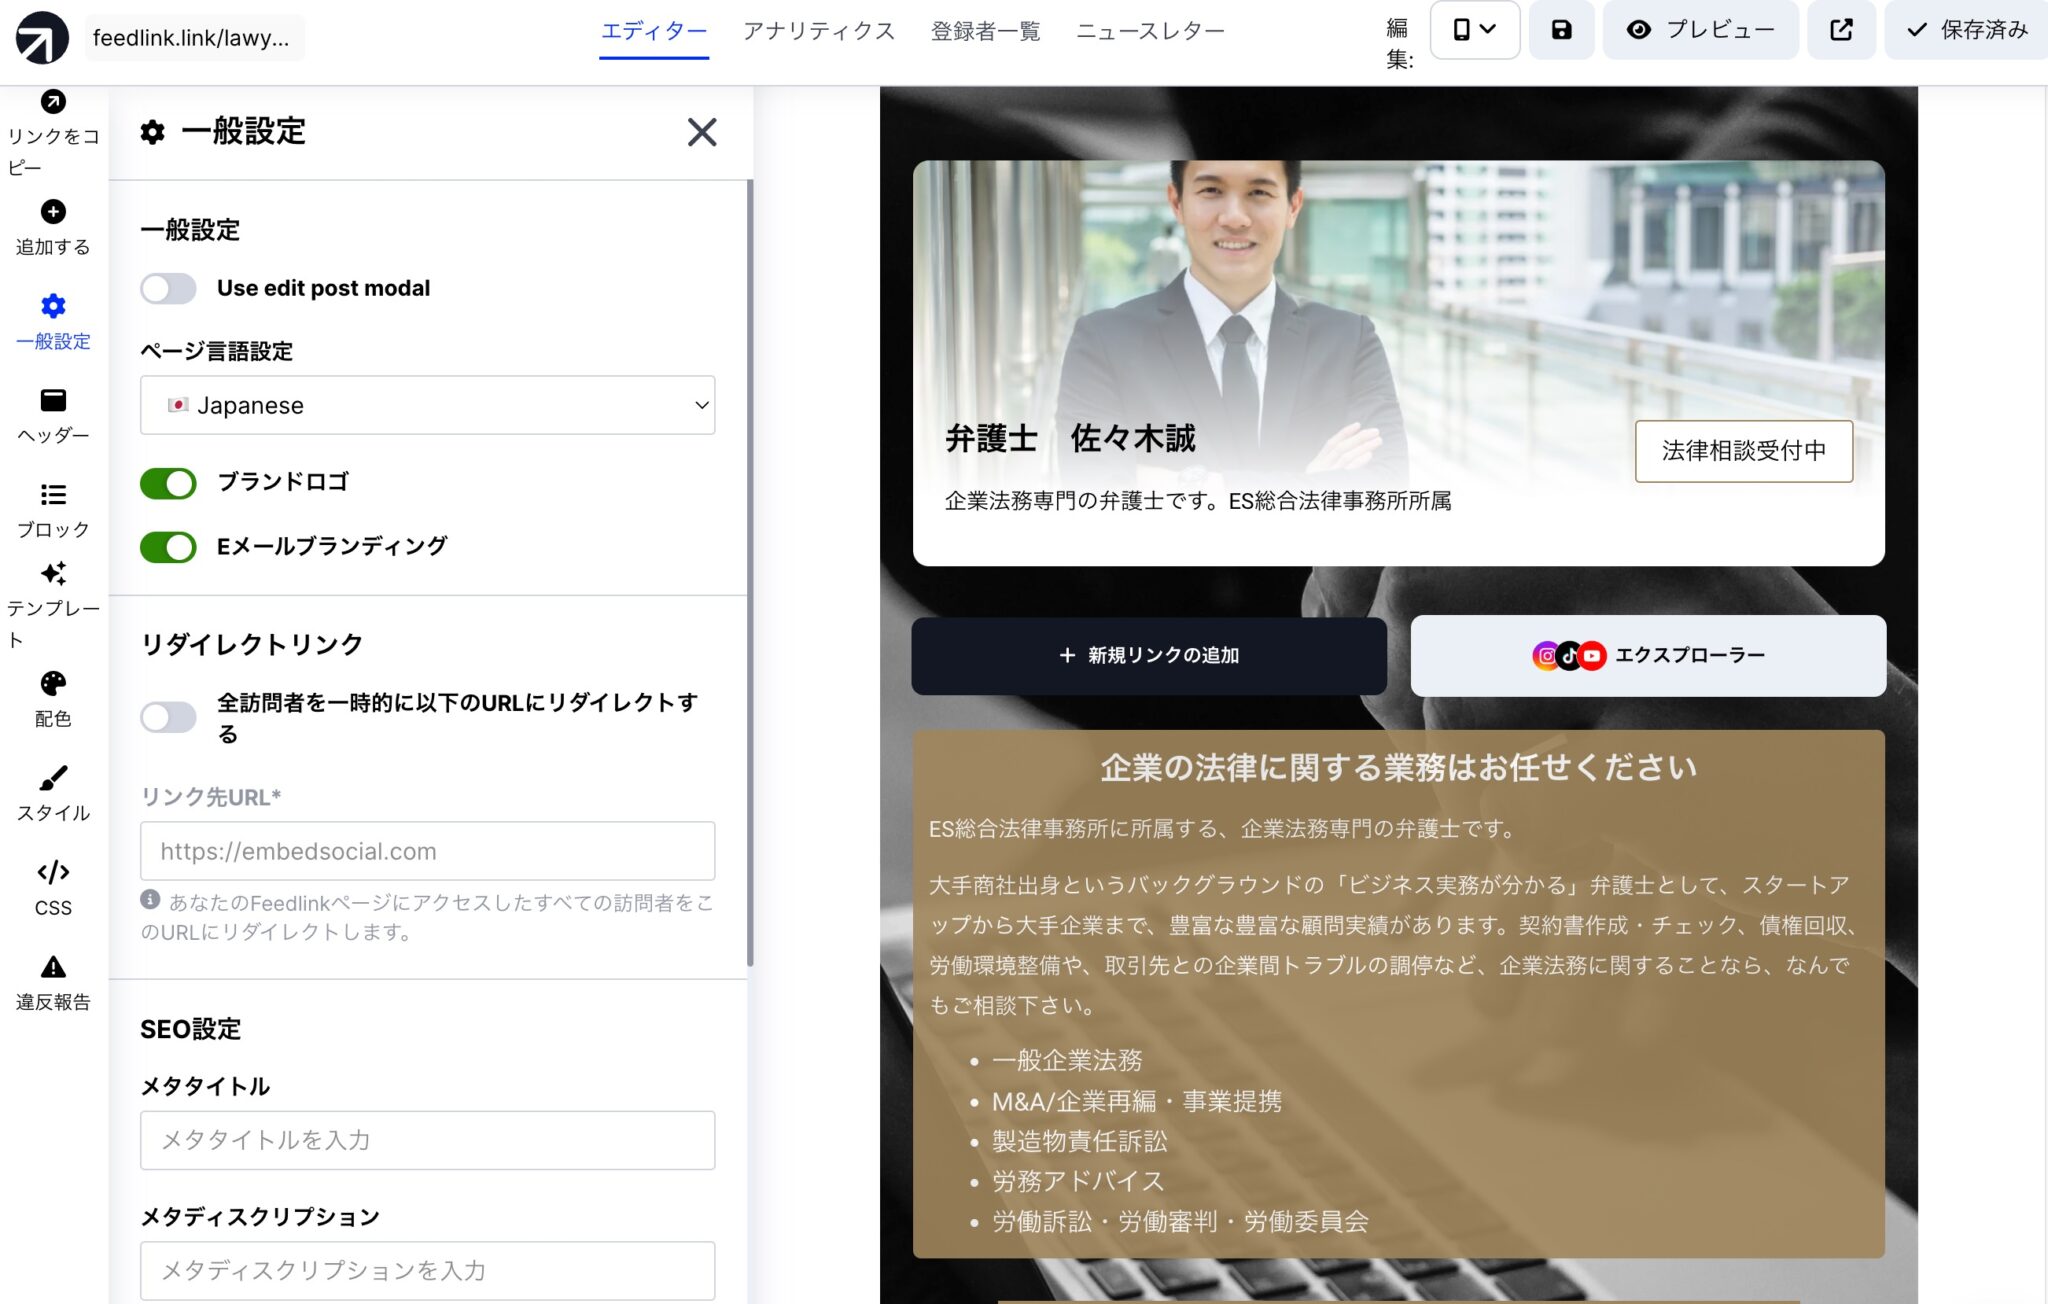Click heading 企業の法律に関する業務はお任せください
This screenshot has height=1304, width=2048.
coord(1399,768)
